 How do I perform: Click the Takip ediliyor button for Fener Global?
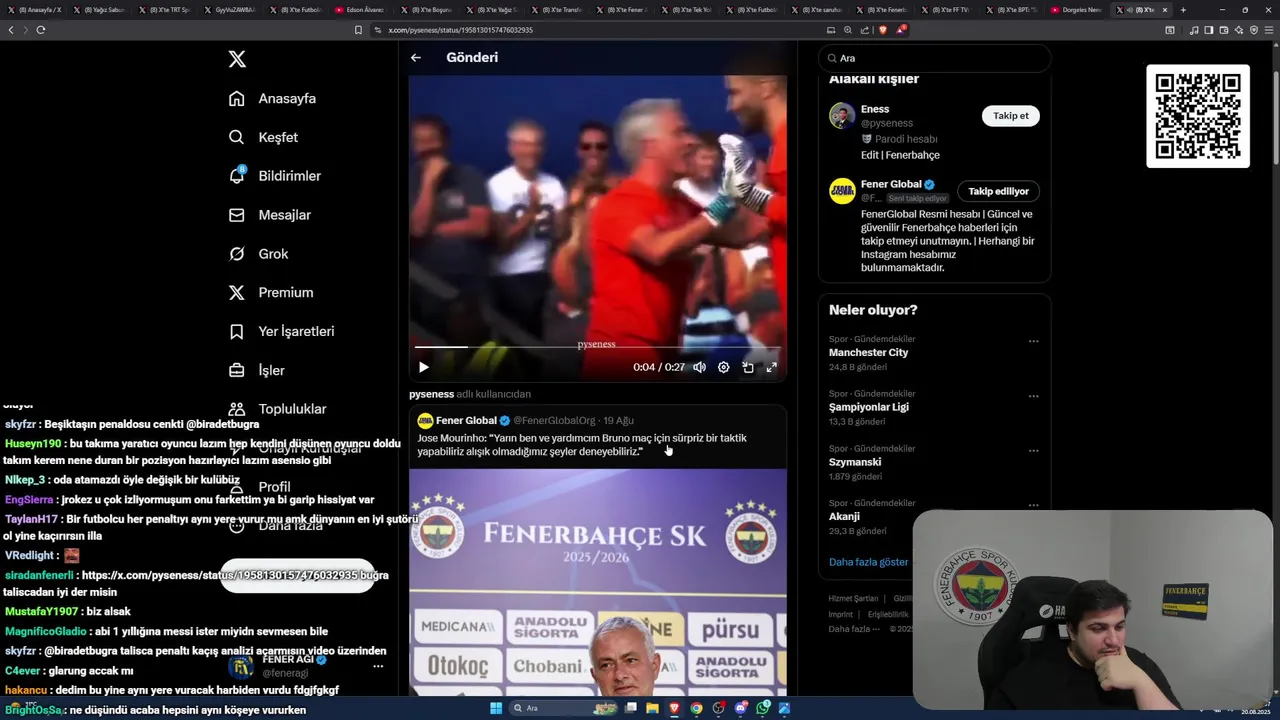click(998, 191)
